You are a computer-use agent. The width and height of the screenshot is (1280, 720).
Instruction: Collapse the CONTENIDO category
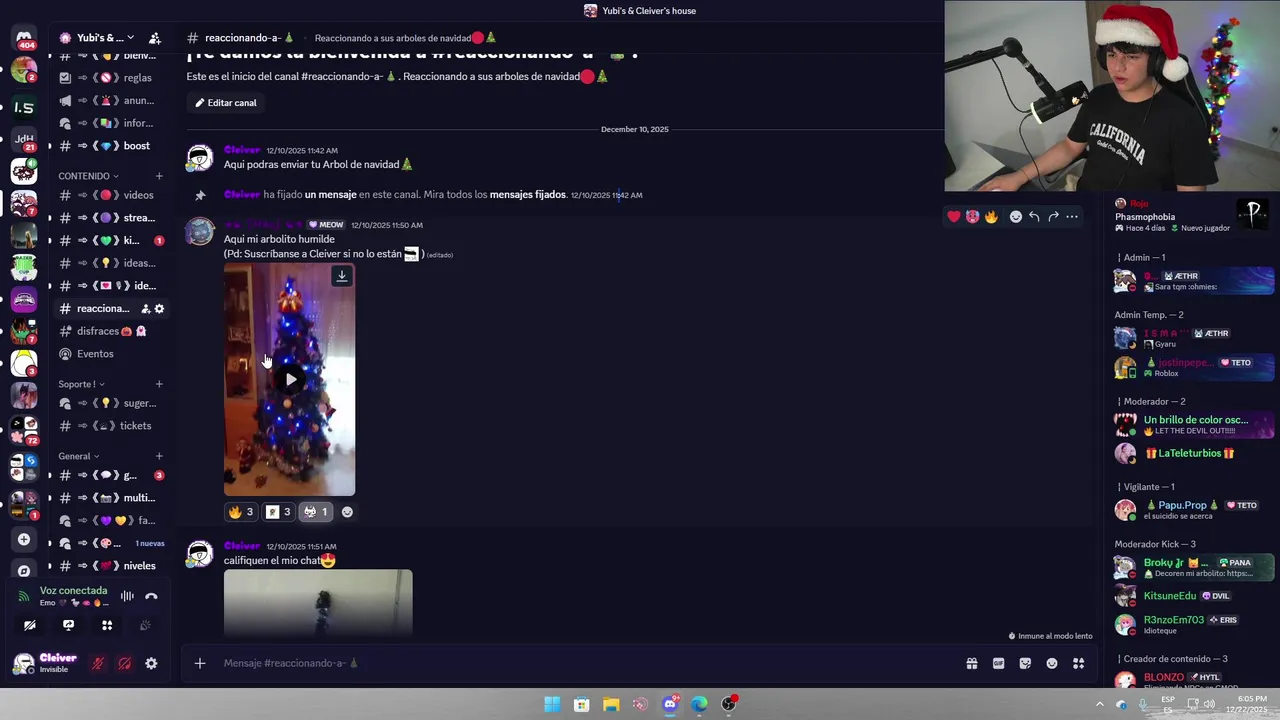pyautogui.click(x=88, y=176)
